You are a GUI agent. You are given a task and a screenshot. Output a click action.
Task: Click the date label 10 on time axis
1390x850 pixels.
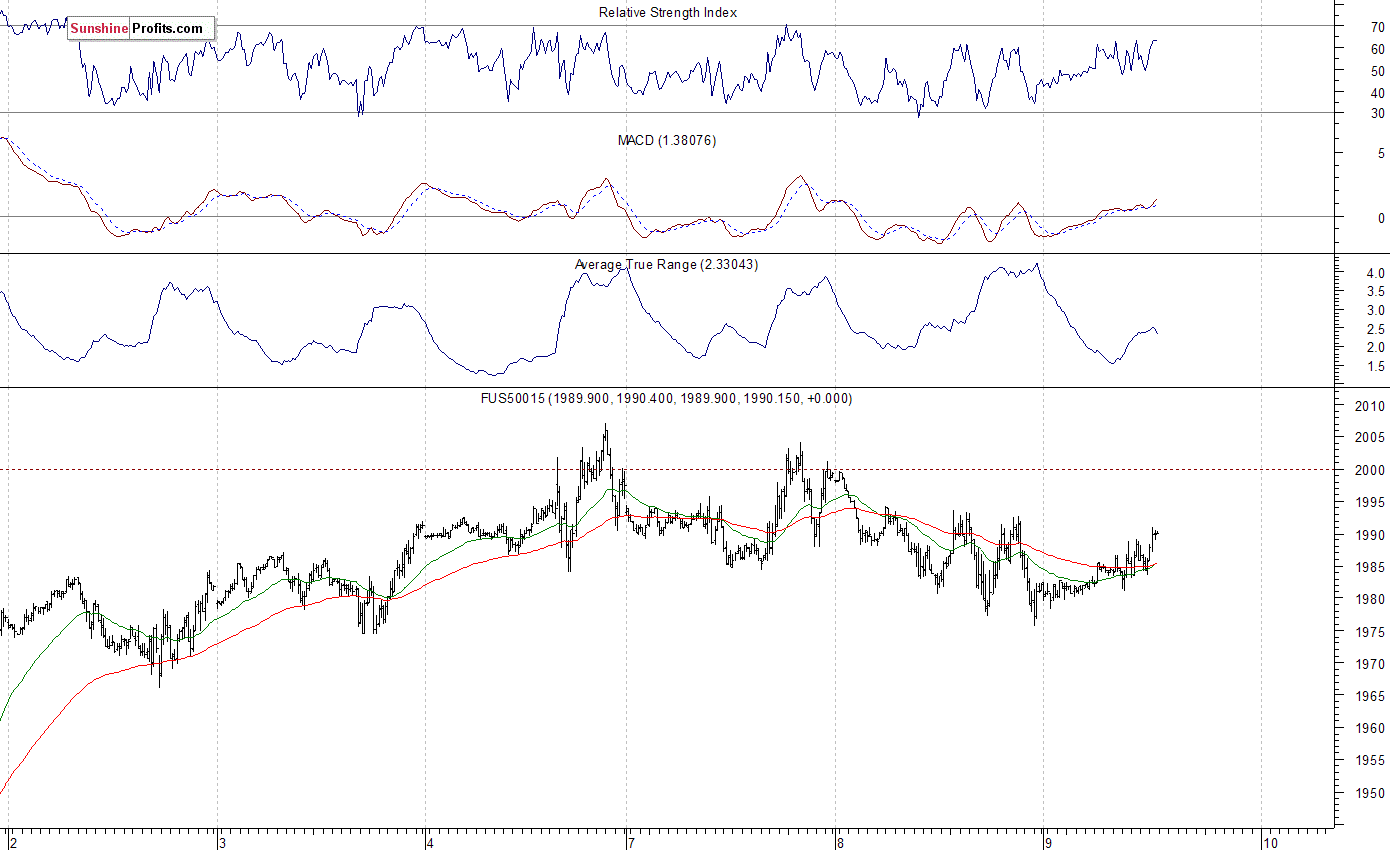1271,842
